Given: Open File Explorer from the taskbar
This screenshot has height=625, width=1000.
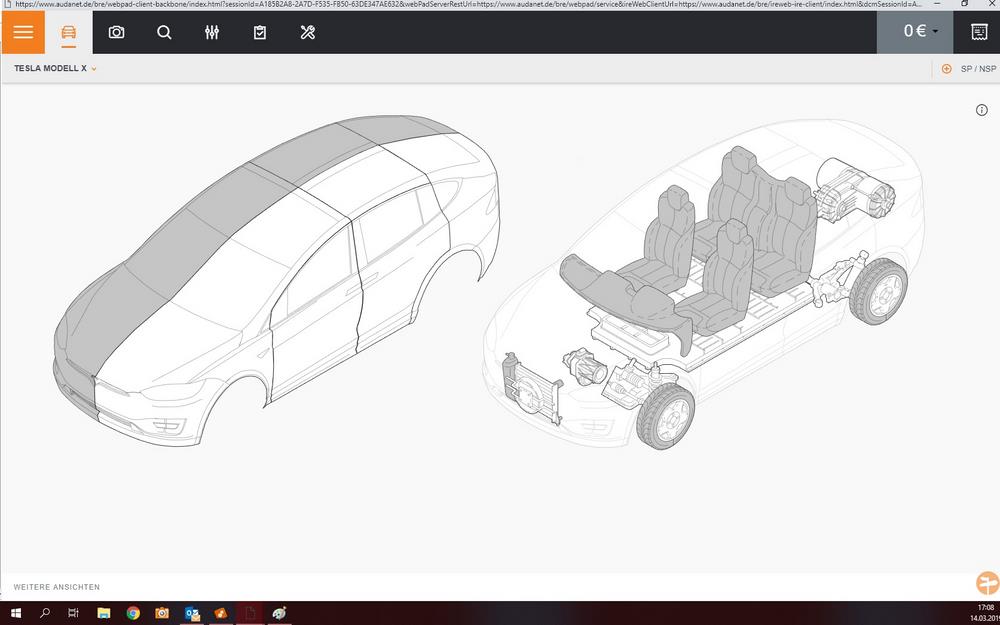Looking at the screenshot, I should (x=103, y=614).
